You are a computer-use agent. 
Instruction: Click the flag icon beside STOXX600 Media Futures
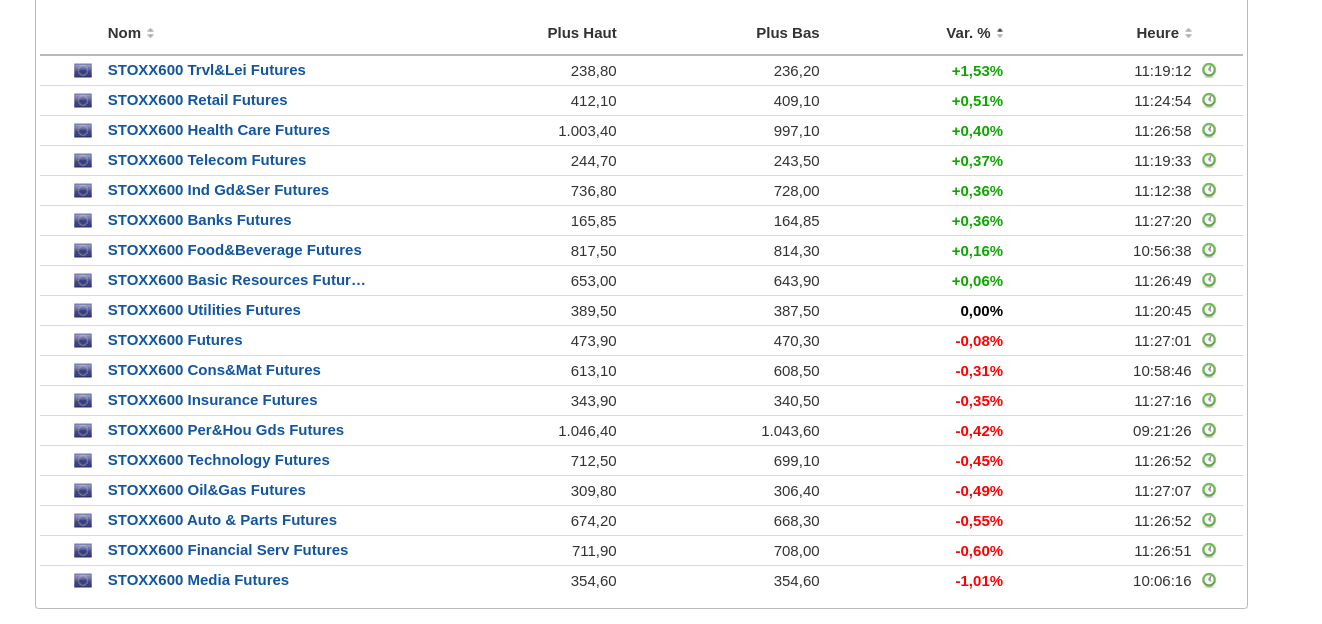tap(83, 581)
